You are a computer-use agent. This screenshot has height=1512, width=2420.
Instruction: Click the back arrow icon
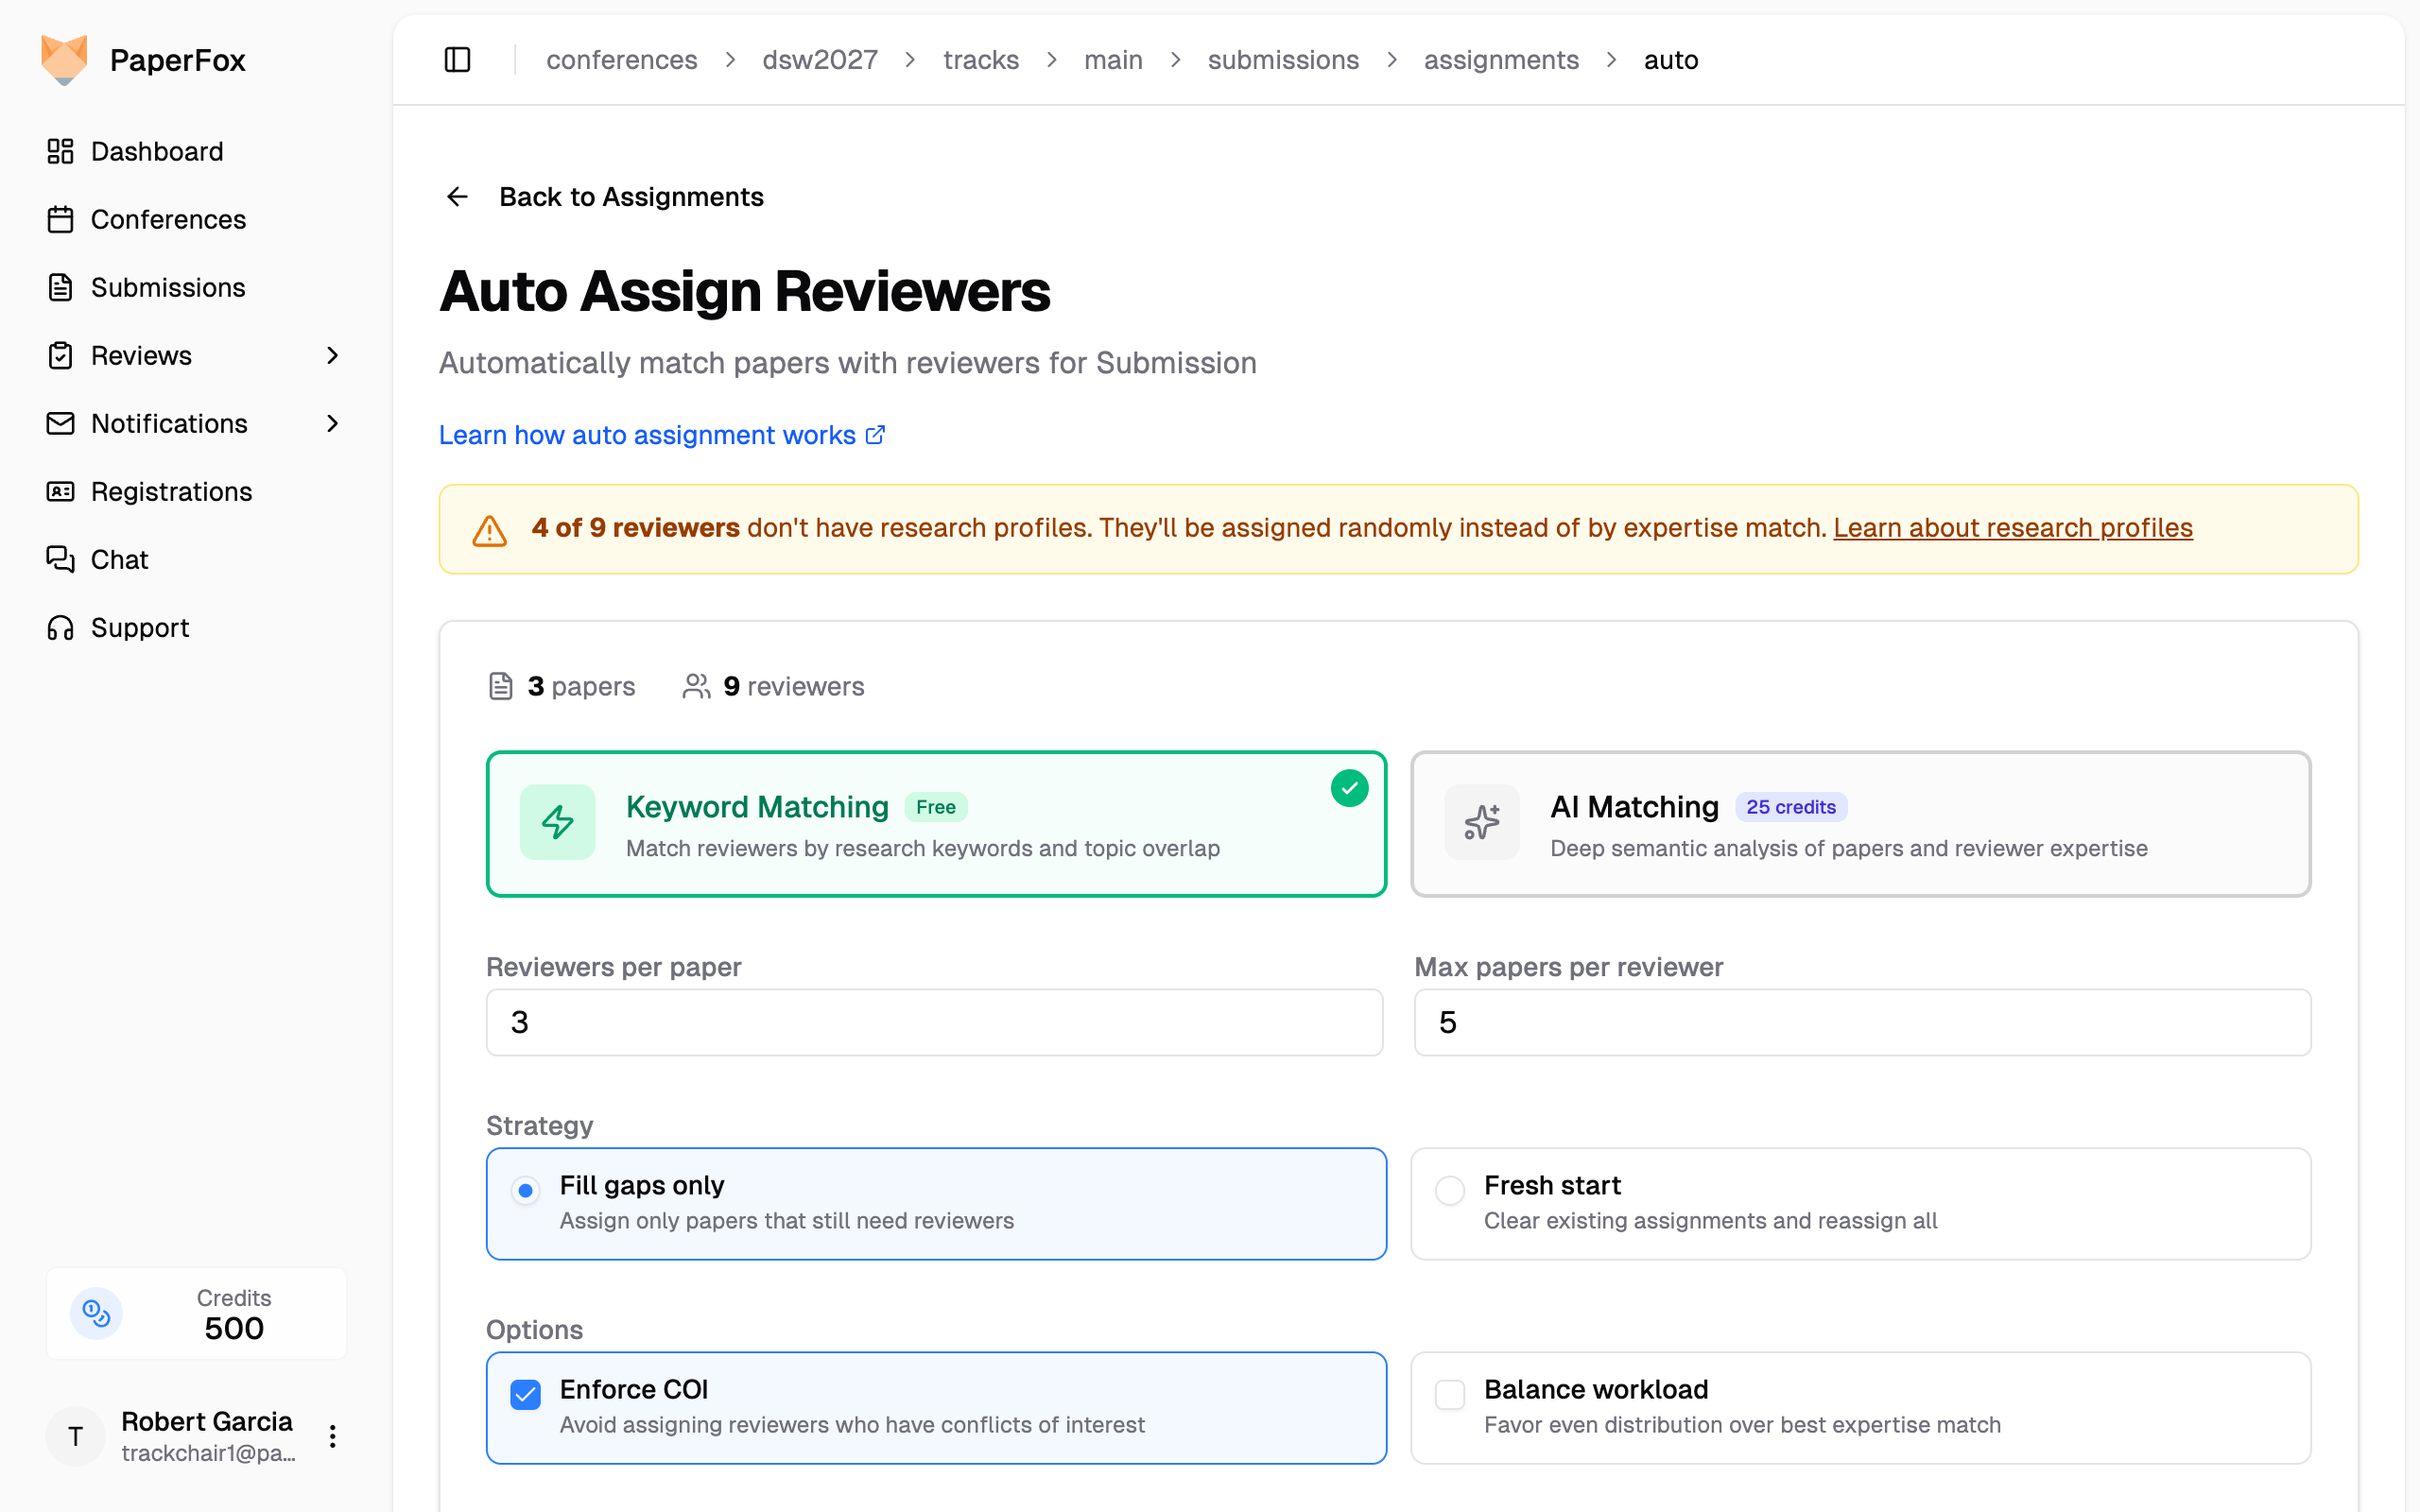[x=457, y=197]
